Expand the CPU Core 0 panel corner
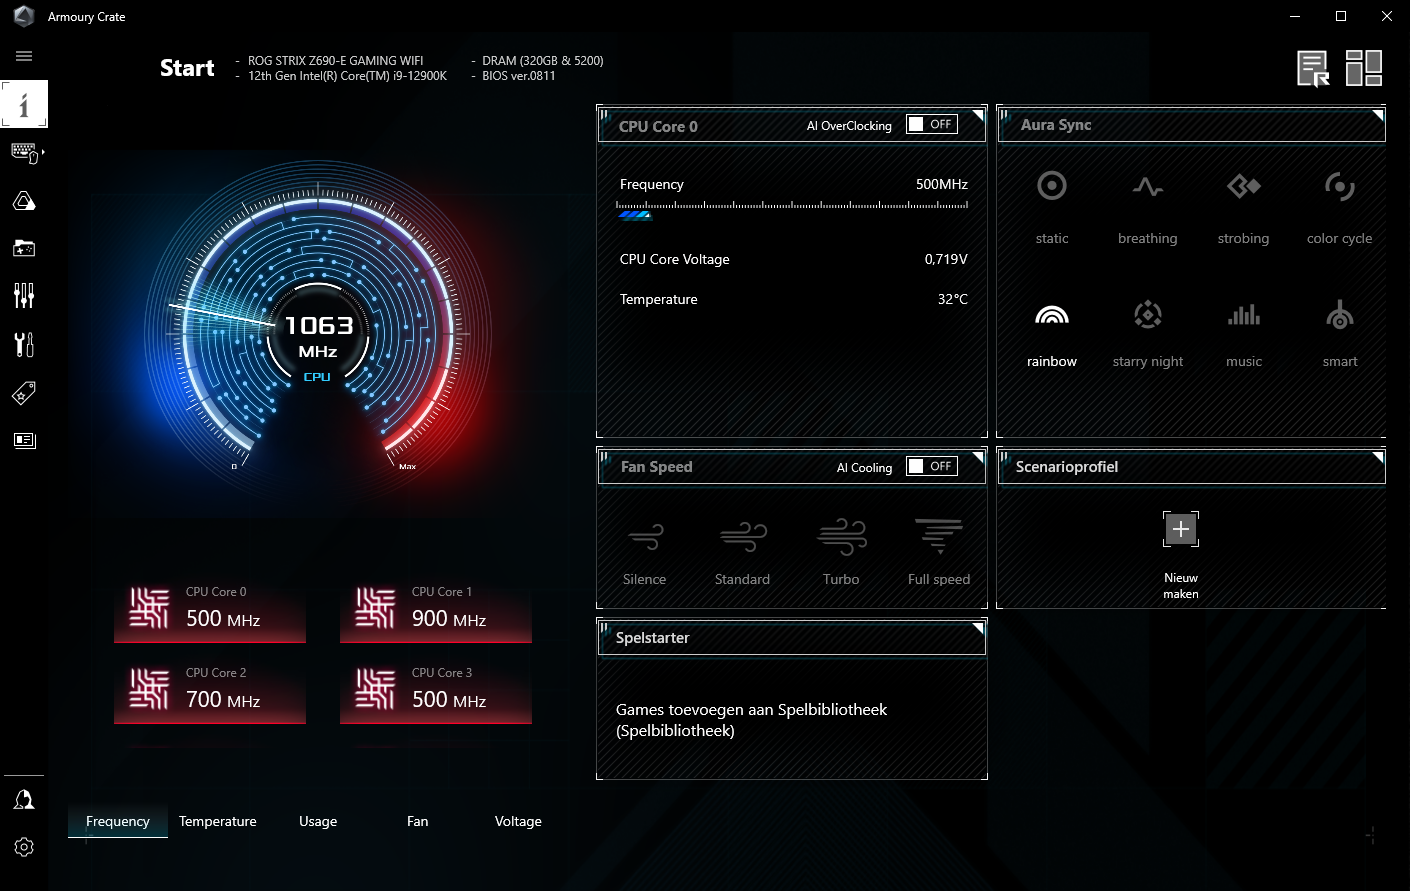Screen dimensions: 1410x891 [978, 117]
